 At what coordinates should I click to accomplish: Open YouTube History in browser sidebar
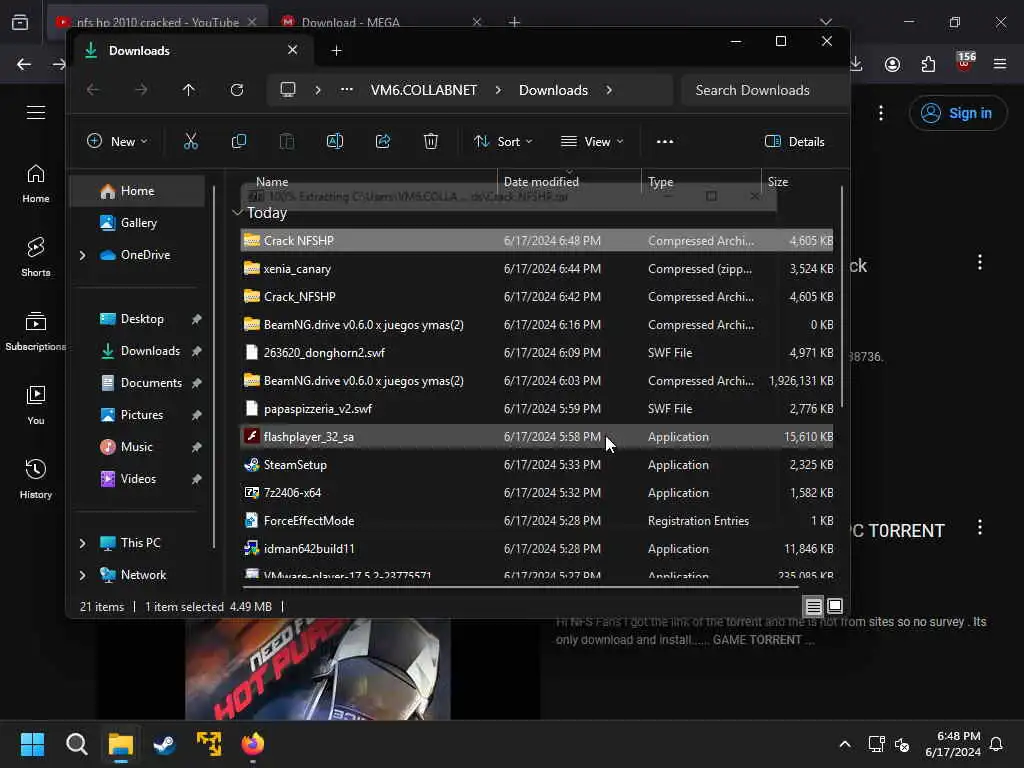click(x=36, y=479)
